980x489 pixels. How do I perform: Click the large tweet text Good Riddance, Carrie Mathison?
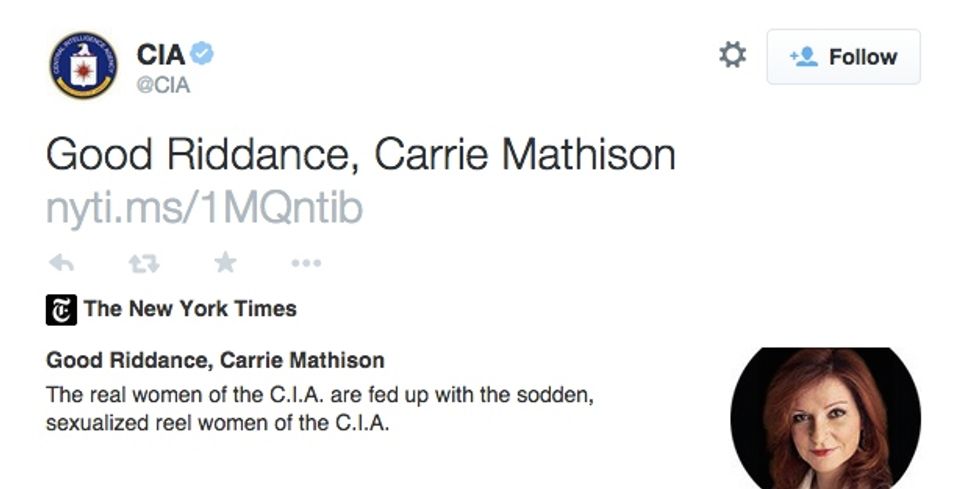coord(360,155)
